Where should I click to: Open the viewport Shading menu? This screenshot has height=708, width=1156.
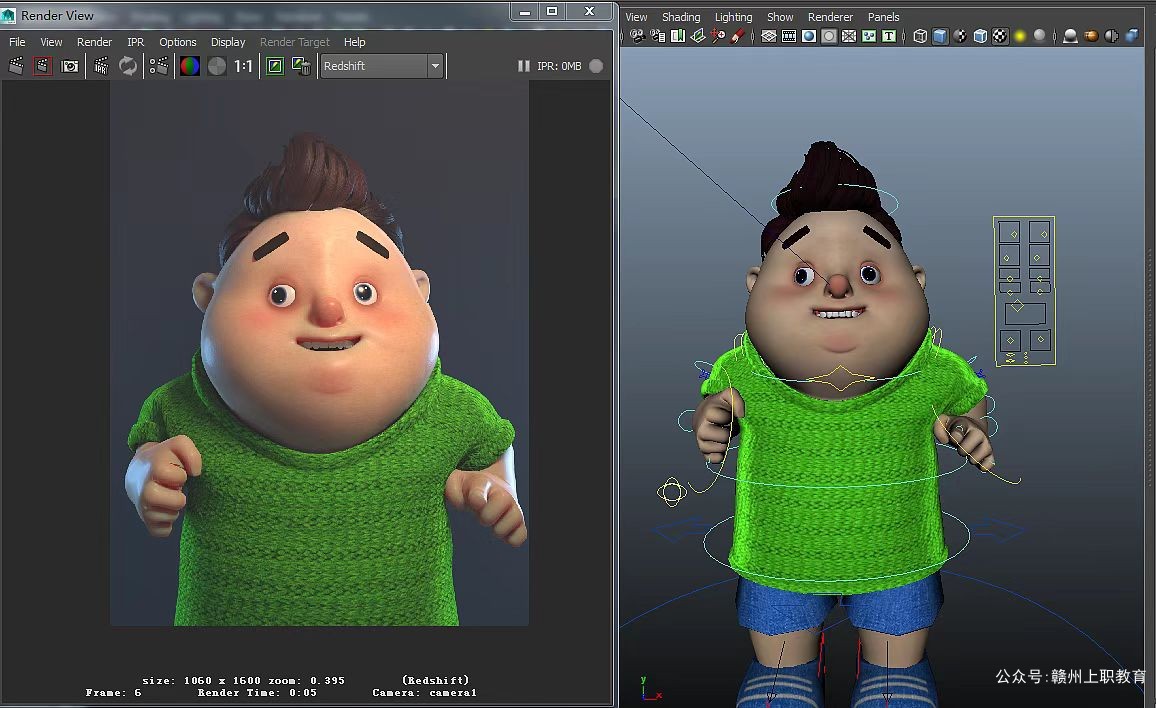pos(681,17)
